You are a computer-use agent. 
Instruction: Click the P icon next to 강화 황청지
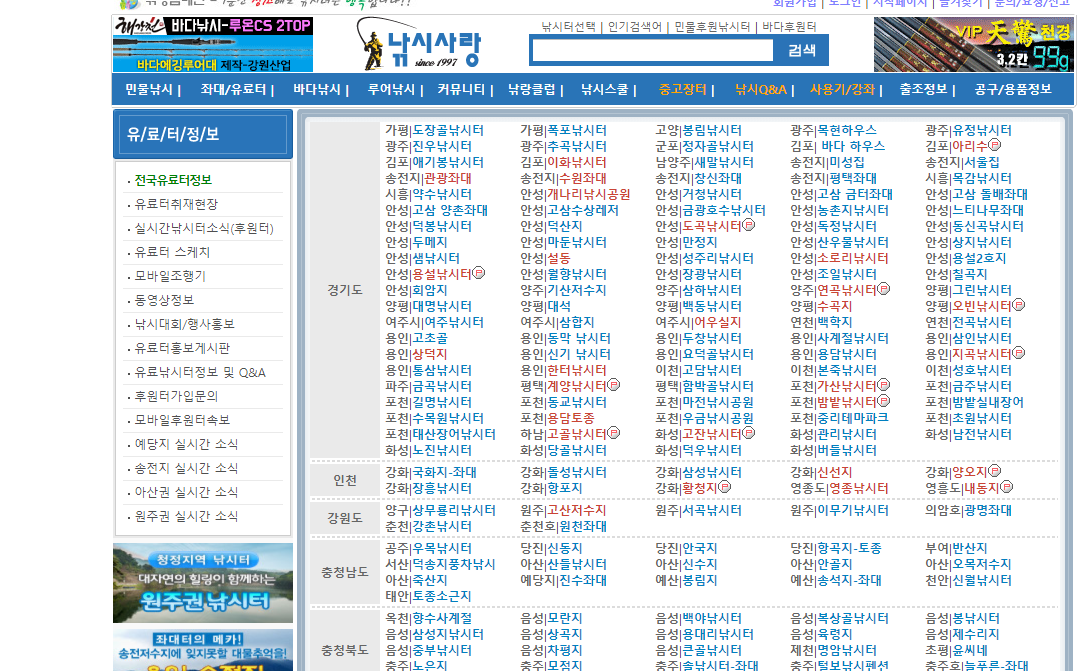coord(725,487)
